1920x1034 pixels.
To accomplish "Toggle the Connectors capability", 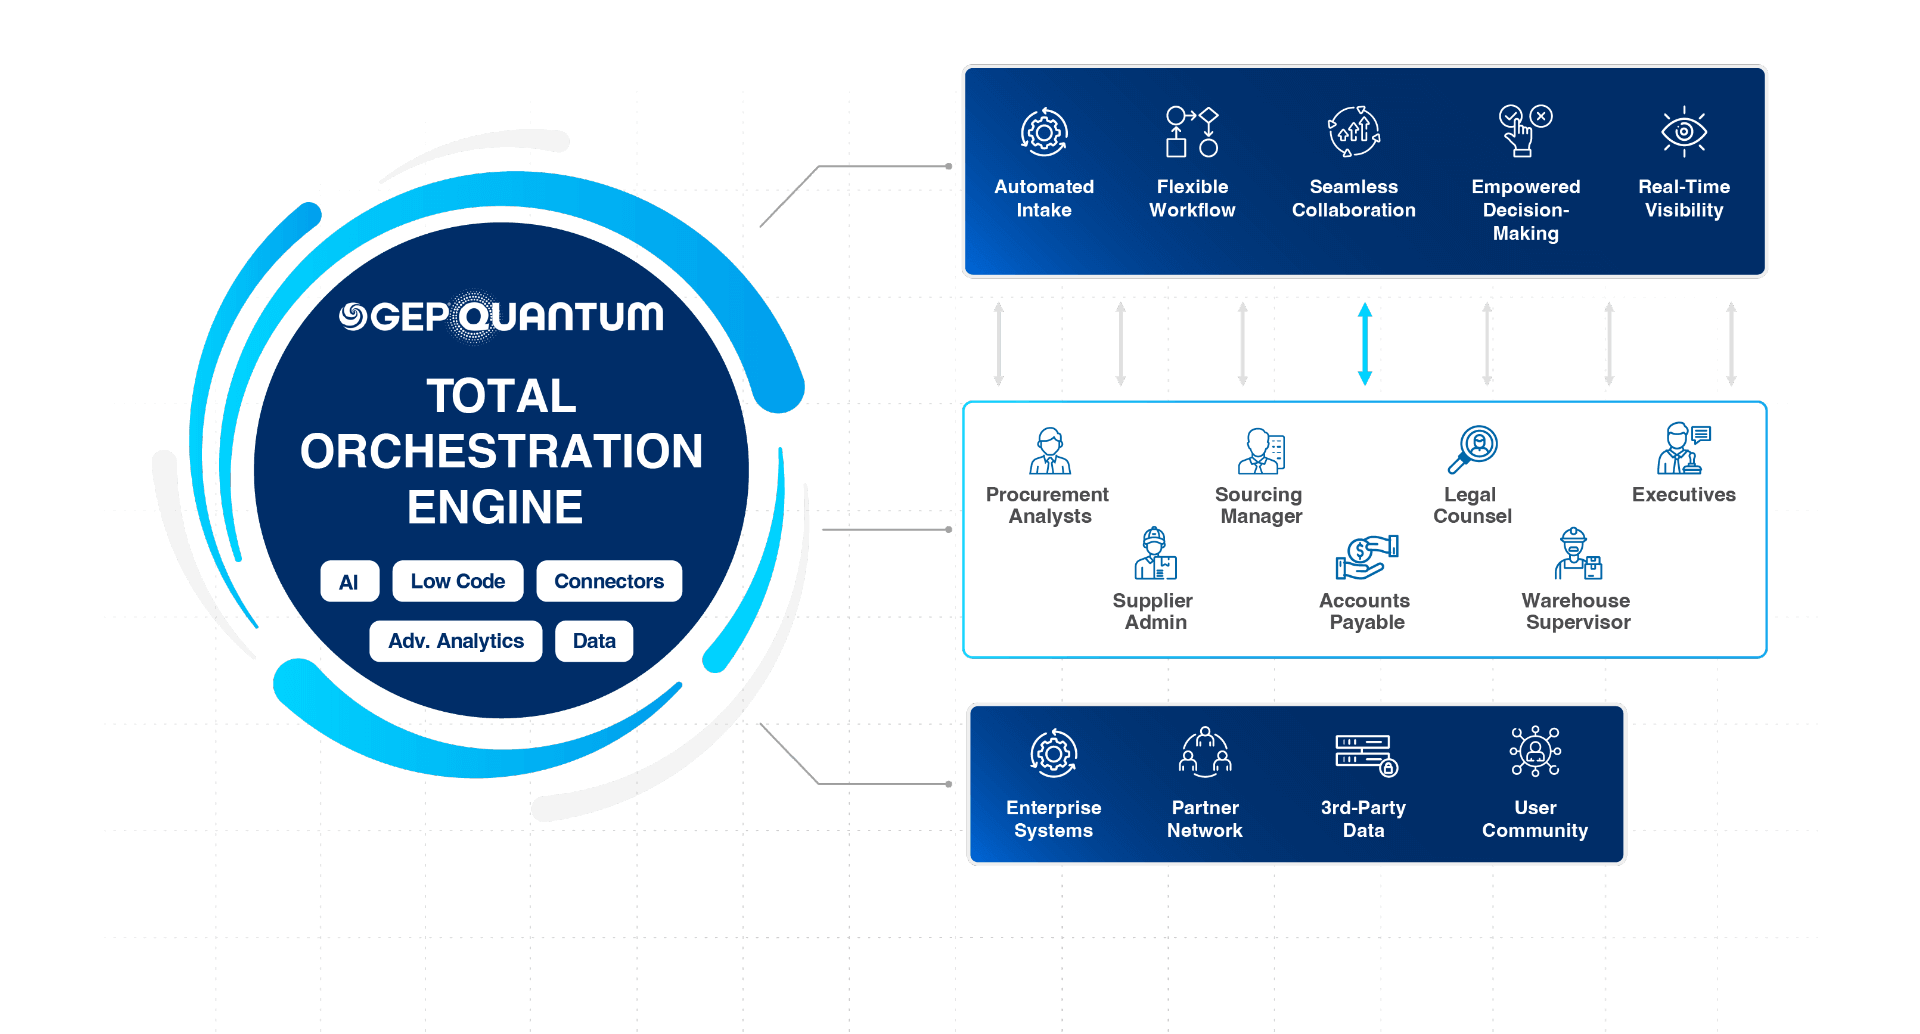I will 609,581.
